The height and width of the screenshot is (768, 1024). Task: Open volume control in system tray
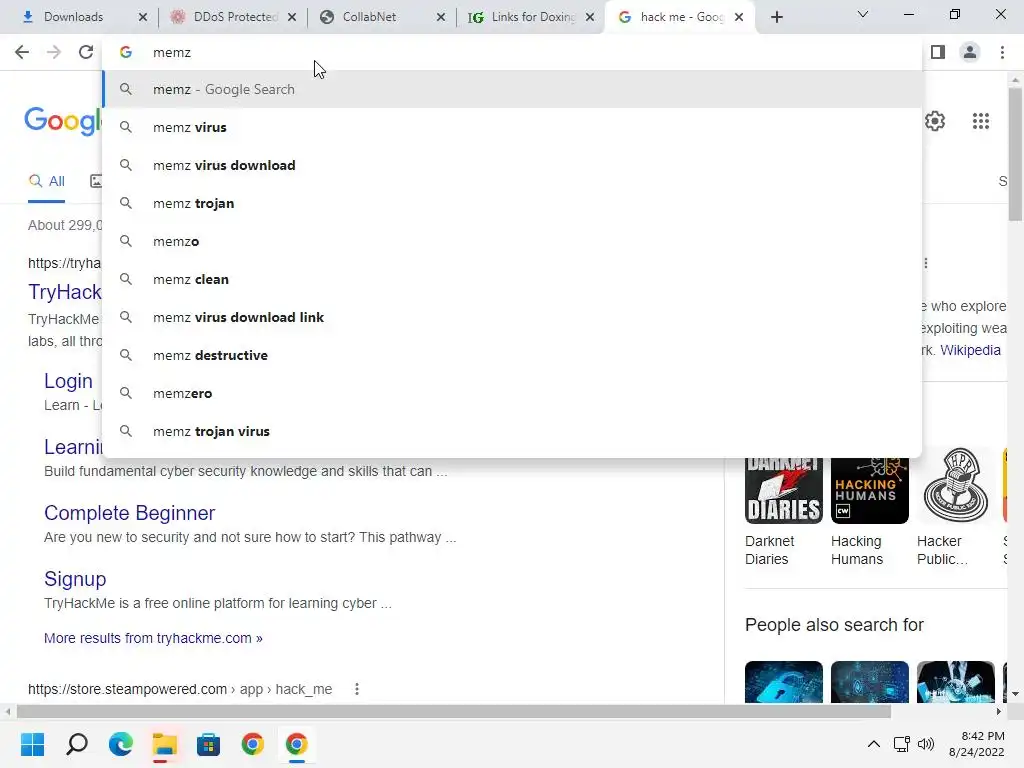[x=925, y=744]
